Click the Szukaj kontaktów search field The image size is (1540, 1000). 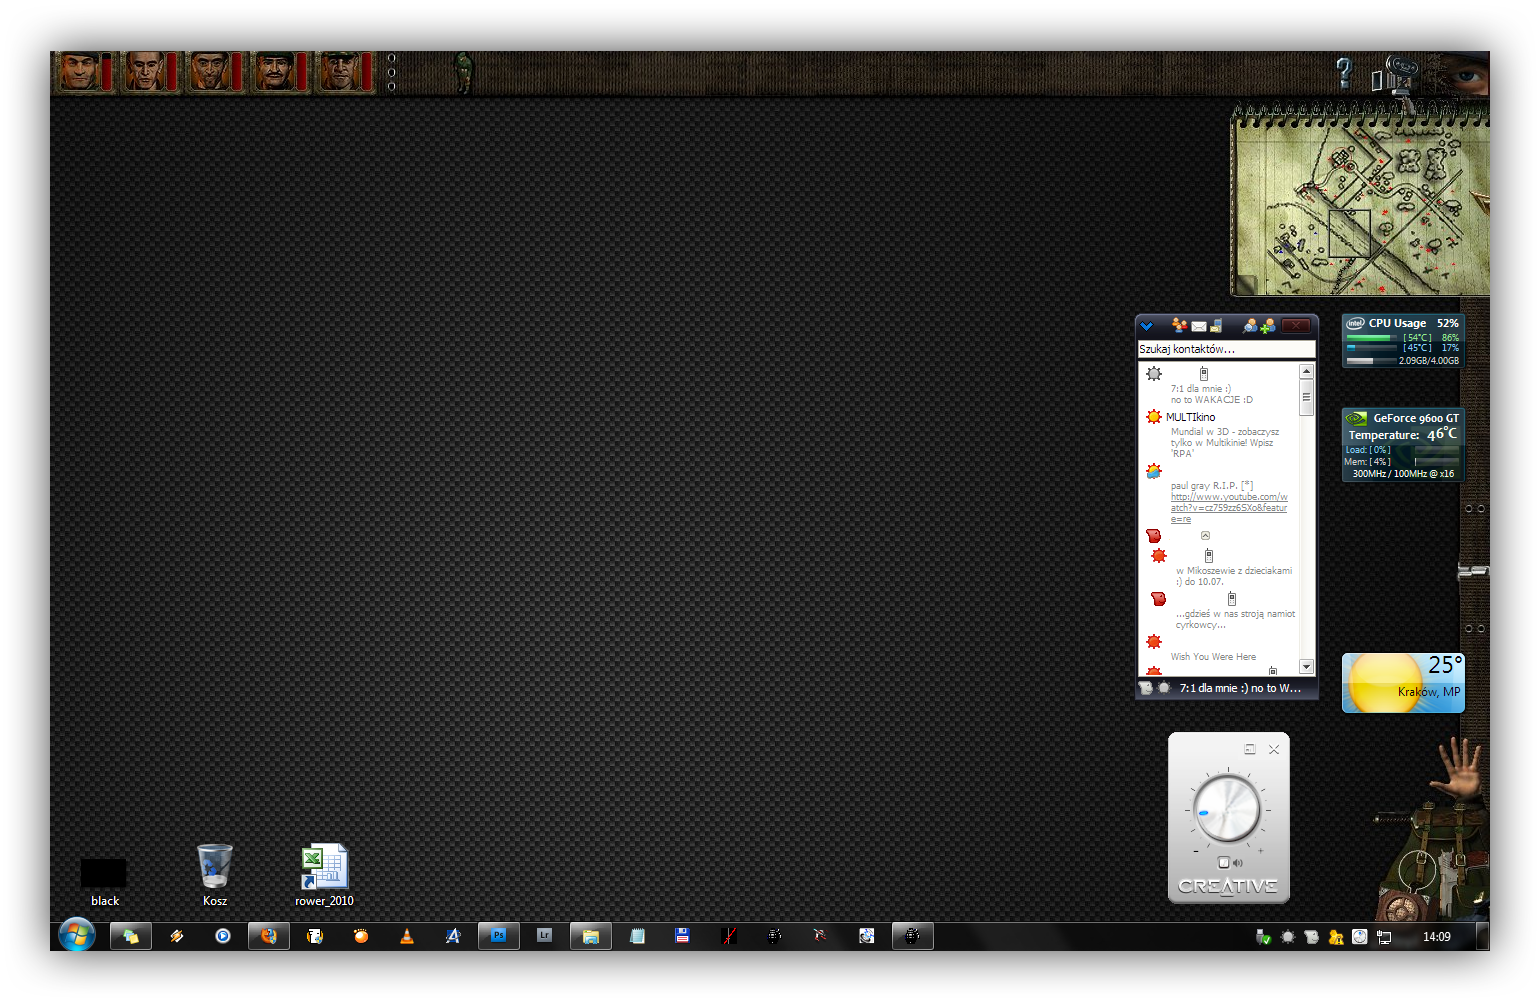pos(1226,349)
